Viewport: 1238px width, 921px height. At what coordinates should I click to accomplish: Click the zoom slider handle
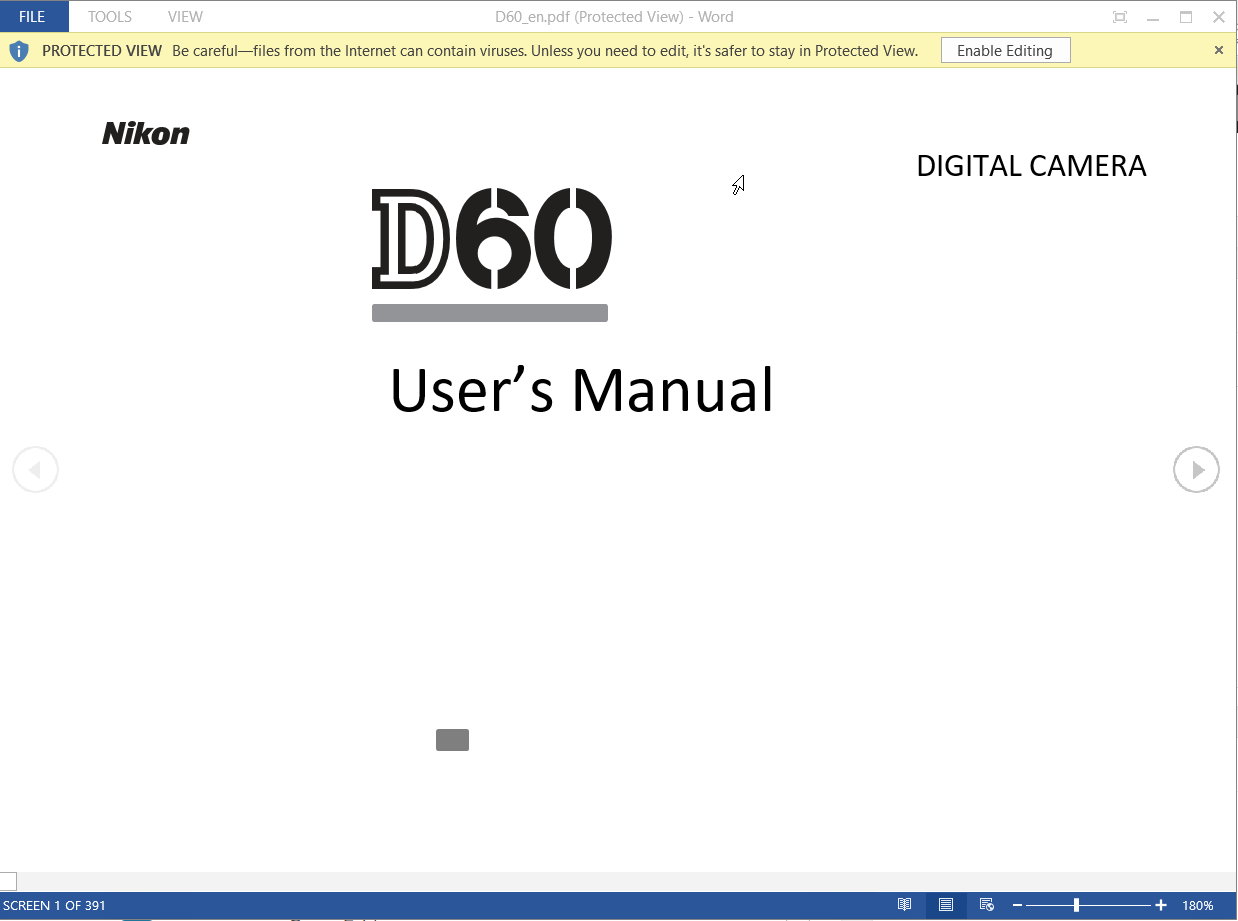(x=1076, y=905)
